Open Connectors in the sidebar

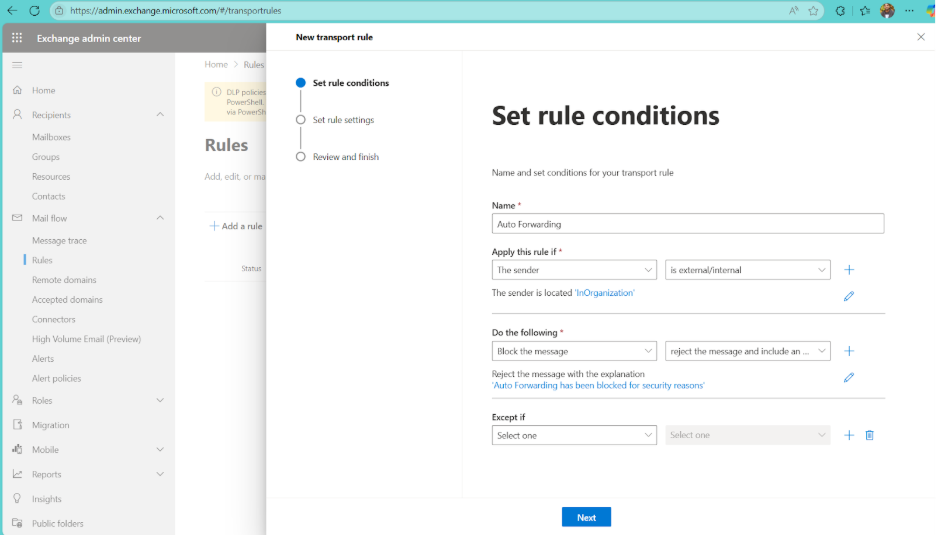54,319
